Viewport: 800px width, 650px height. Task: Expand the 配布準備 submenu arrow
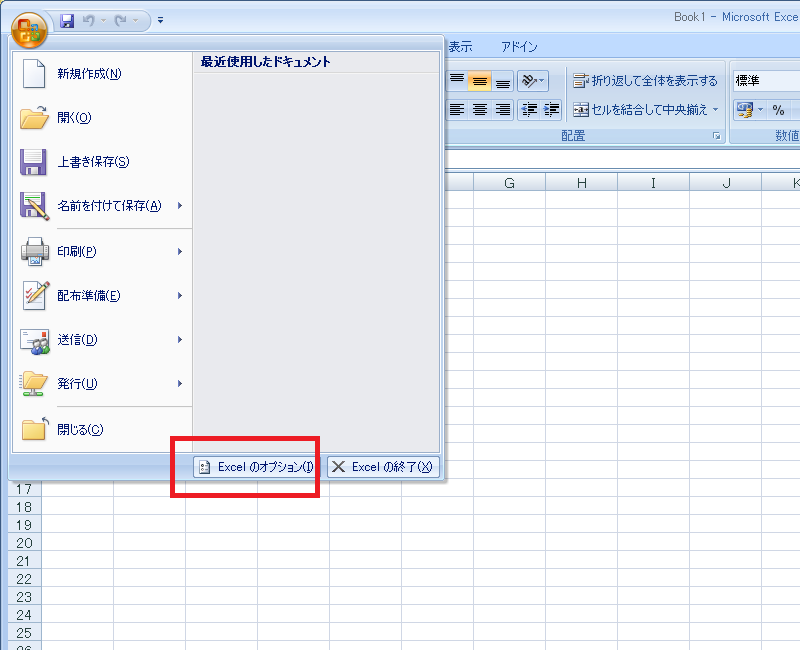pyautogui.click(x=180, y=295)
